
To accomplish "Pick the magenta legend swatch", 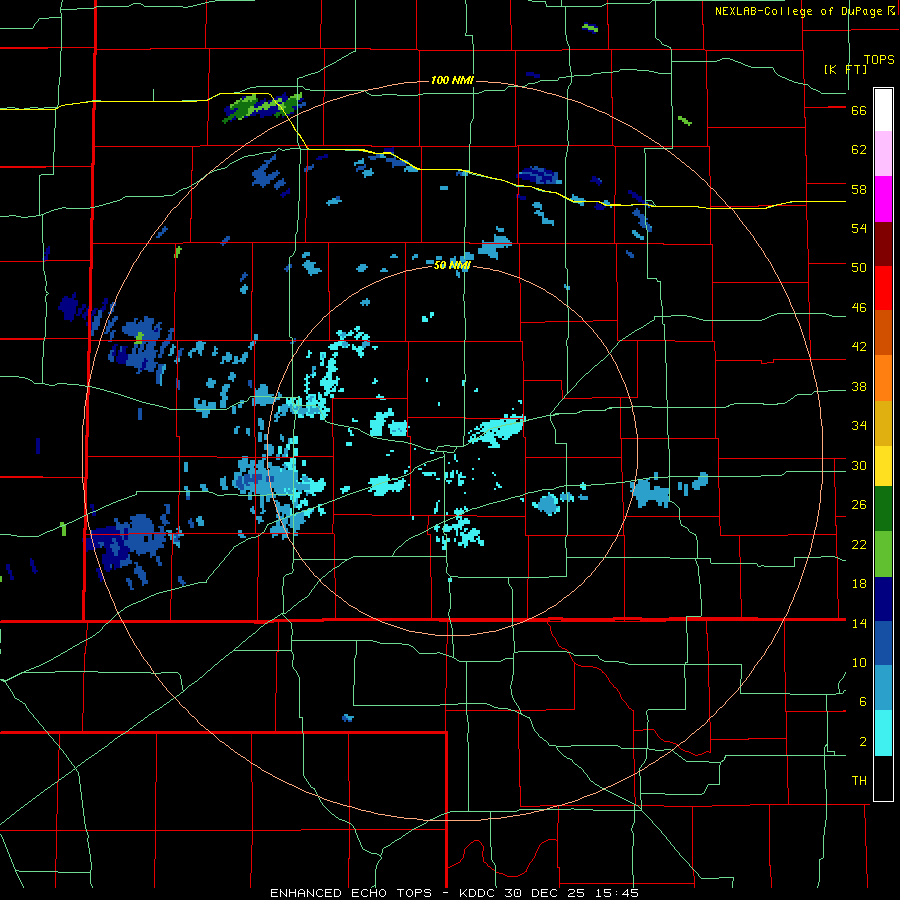I will click(883, 199).
